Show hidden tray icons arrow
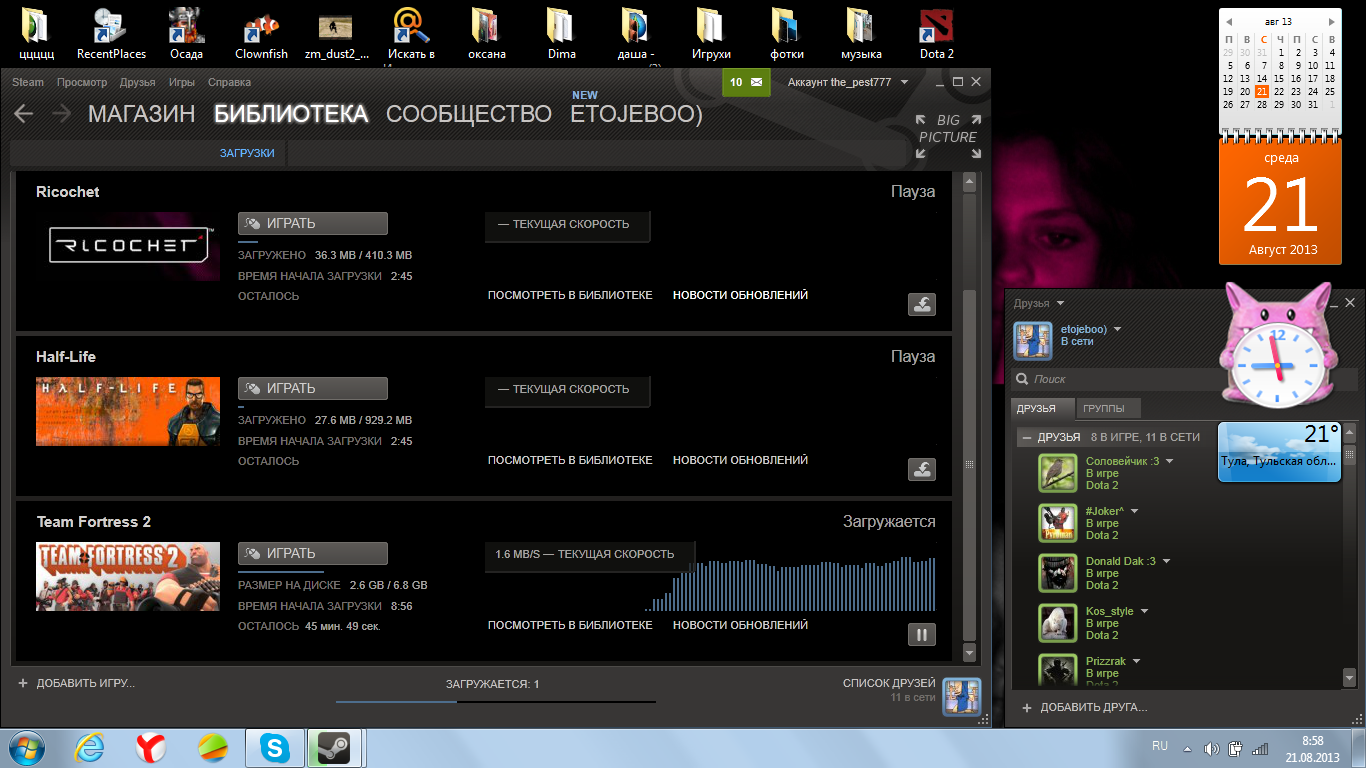The width and height of the screenshot is (1366, 768). pyautogui.click(x=1187, y=748)
